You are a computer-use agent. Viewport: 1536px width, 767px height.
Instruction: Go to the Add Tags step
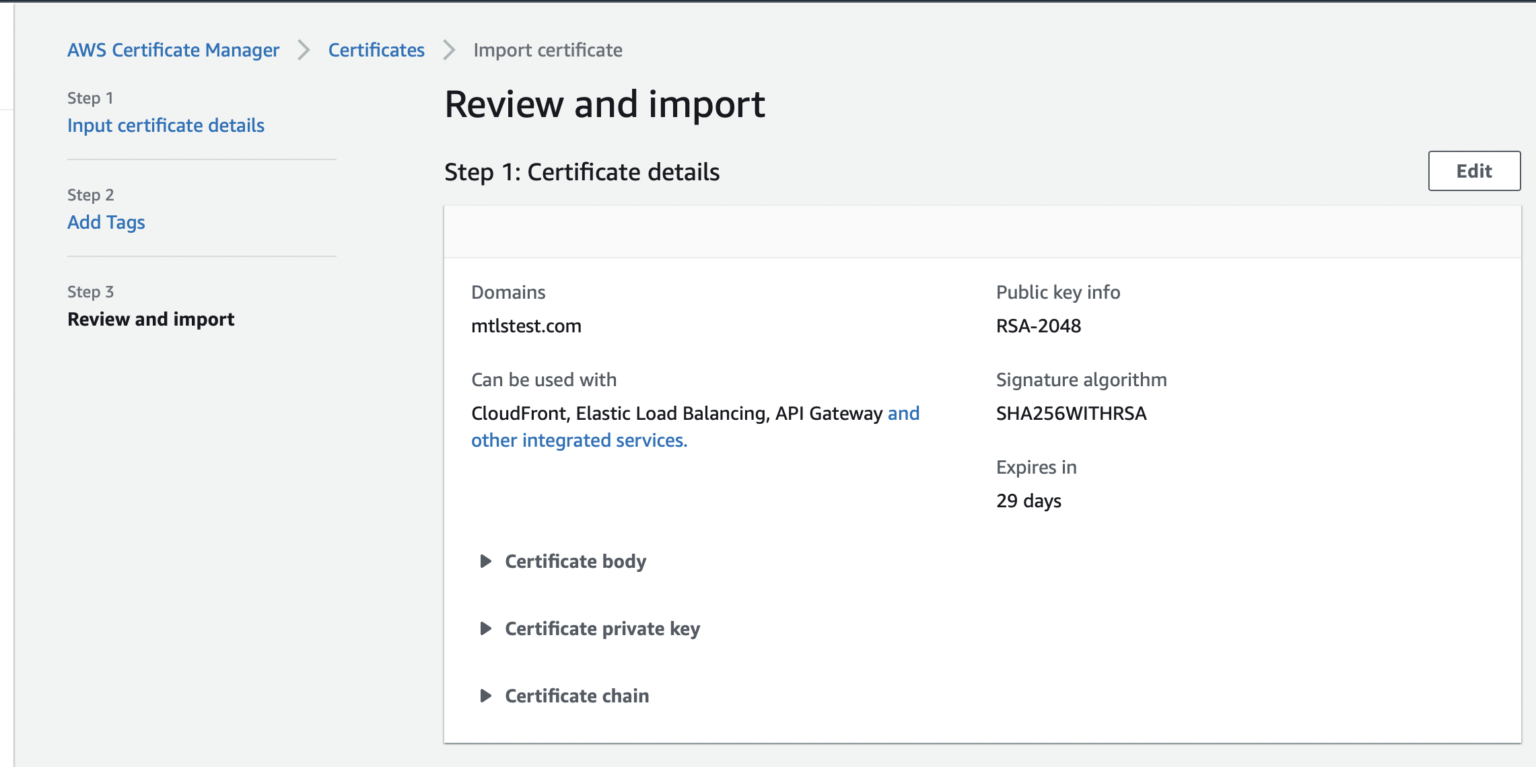click(x=106, y=222)
